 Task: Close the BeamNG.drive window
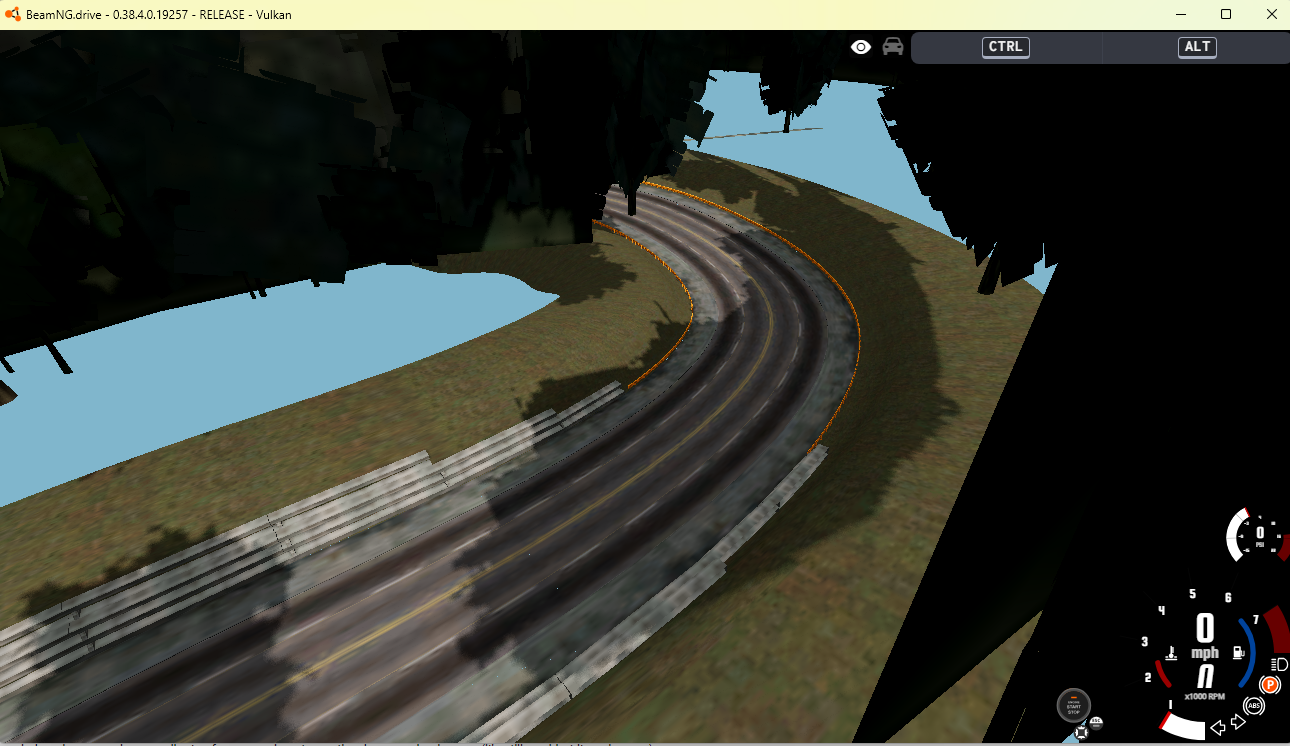point(1271,15)
